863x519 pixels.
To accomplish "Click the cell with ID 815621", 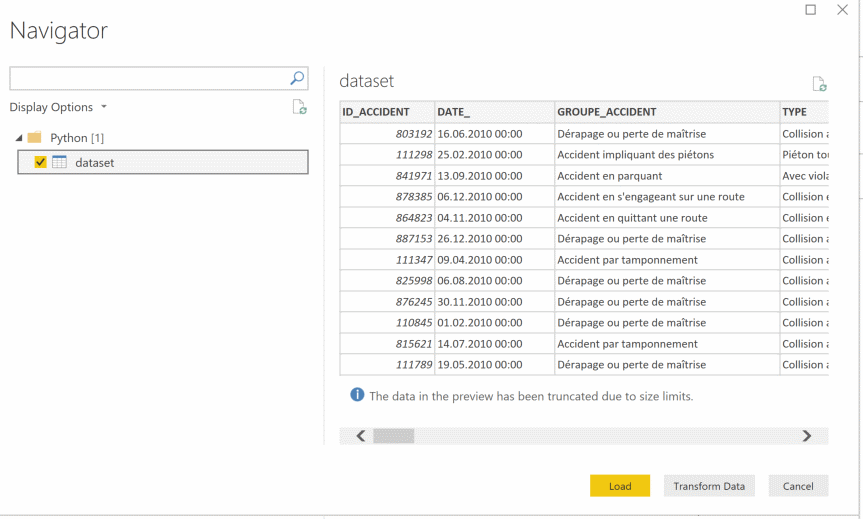I will (x=387, y=343).
